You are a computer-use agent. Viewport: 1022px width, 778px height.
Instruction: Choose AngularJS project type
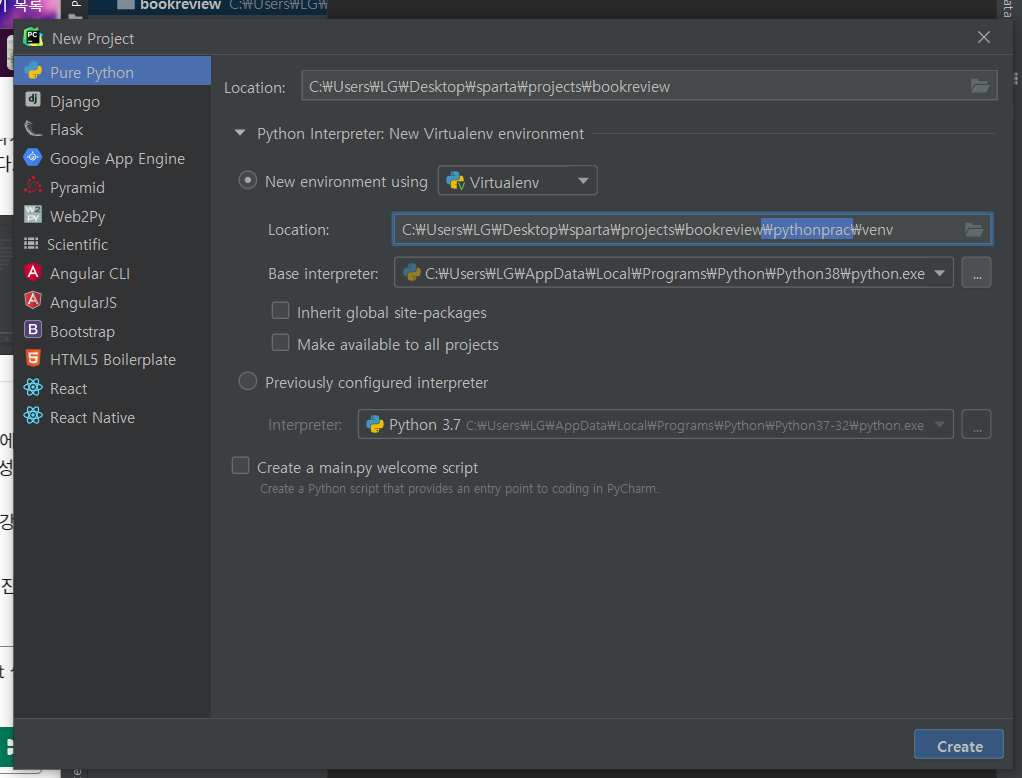112,302
